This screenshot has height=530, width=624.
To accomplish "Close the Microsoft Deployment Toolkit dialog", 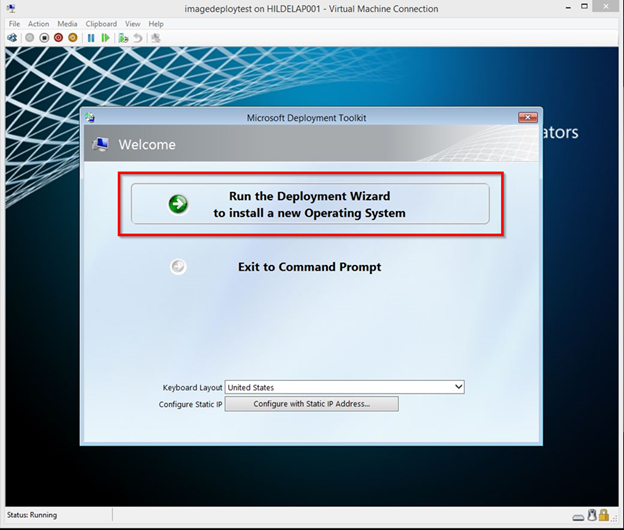I will (528, 117).
